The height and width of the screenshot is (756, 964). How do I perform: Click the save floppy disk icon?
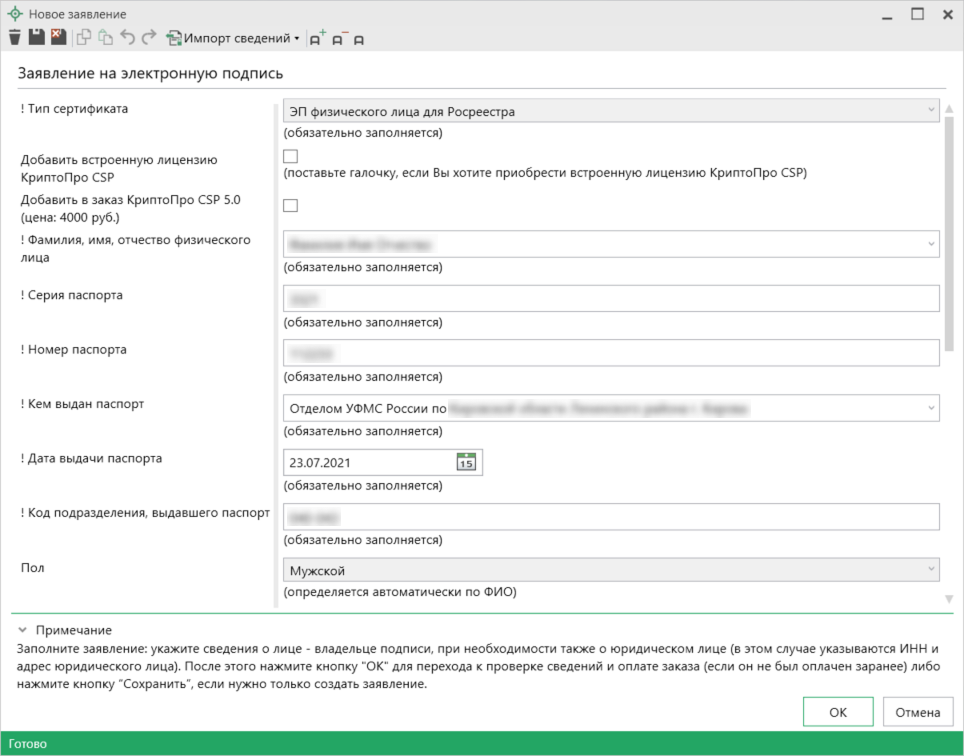click(x=37, y=38)
